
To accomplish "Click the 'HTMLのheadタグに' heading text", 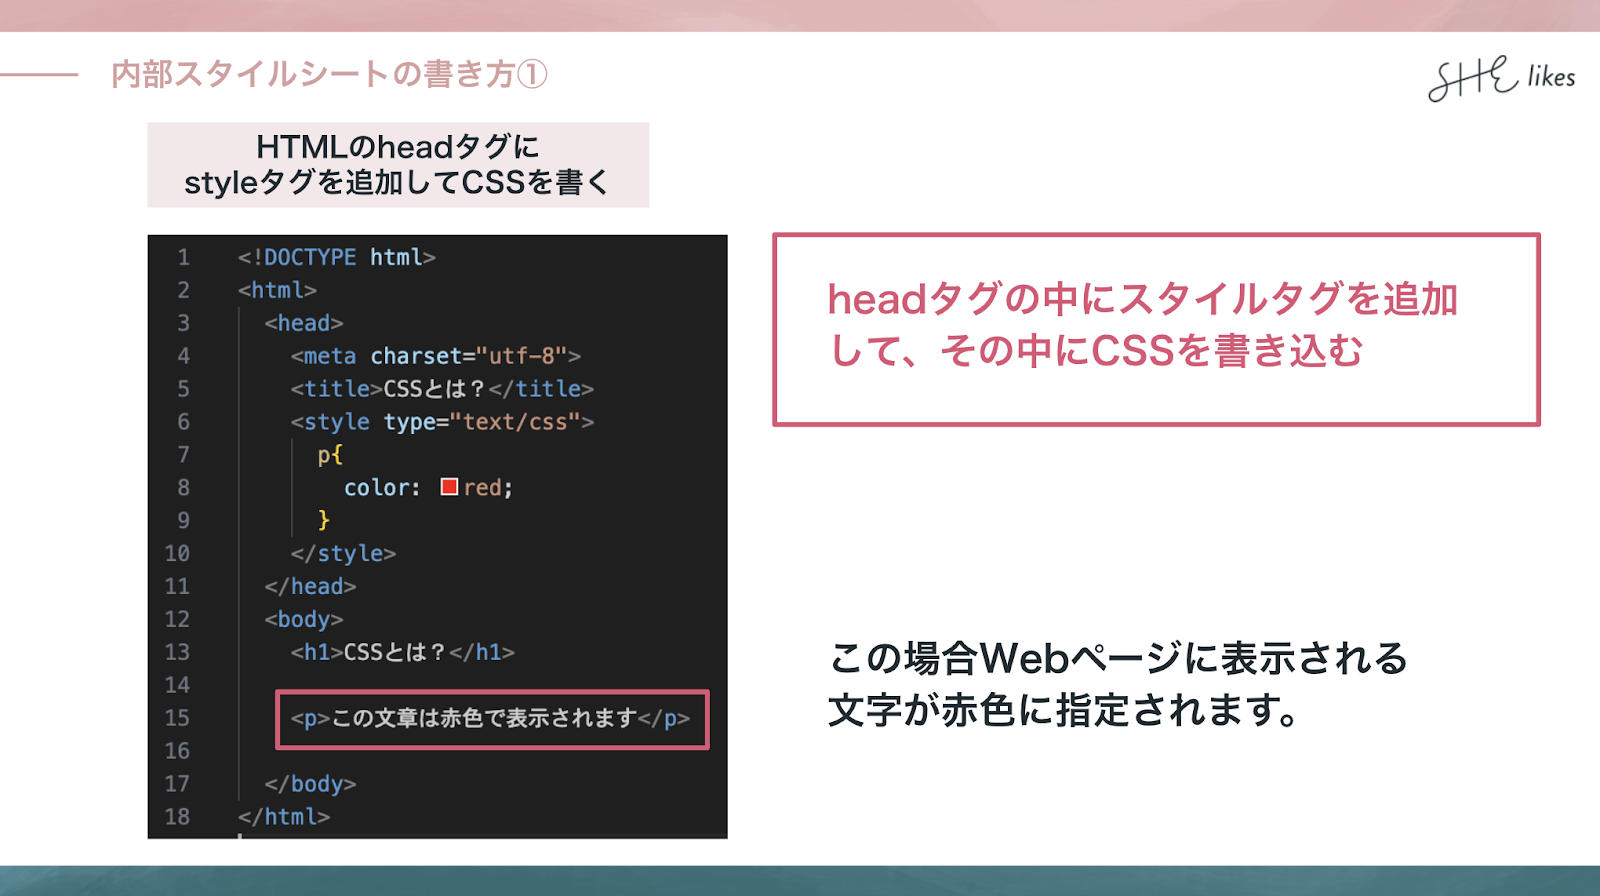I will point(398,147).
